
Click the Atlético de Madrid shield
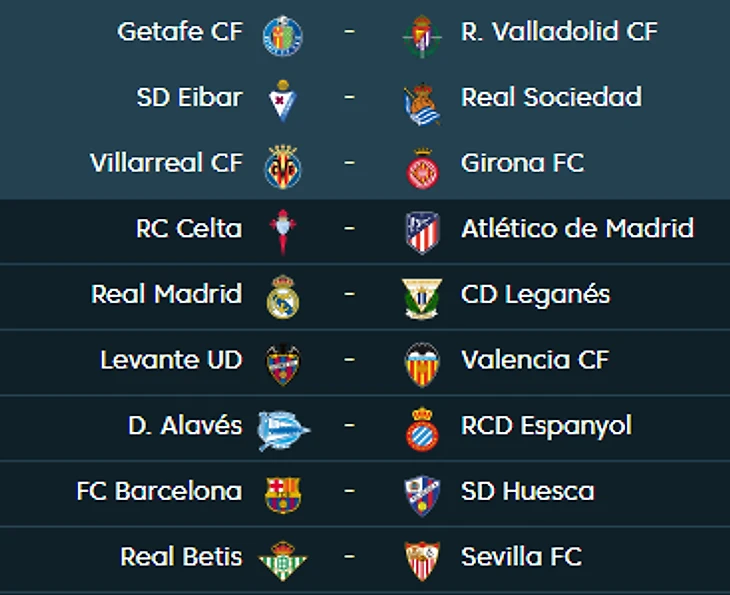tap(422, 232)
